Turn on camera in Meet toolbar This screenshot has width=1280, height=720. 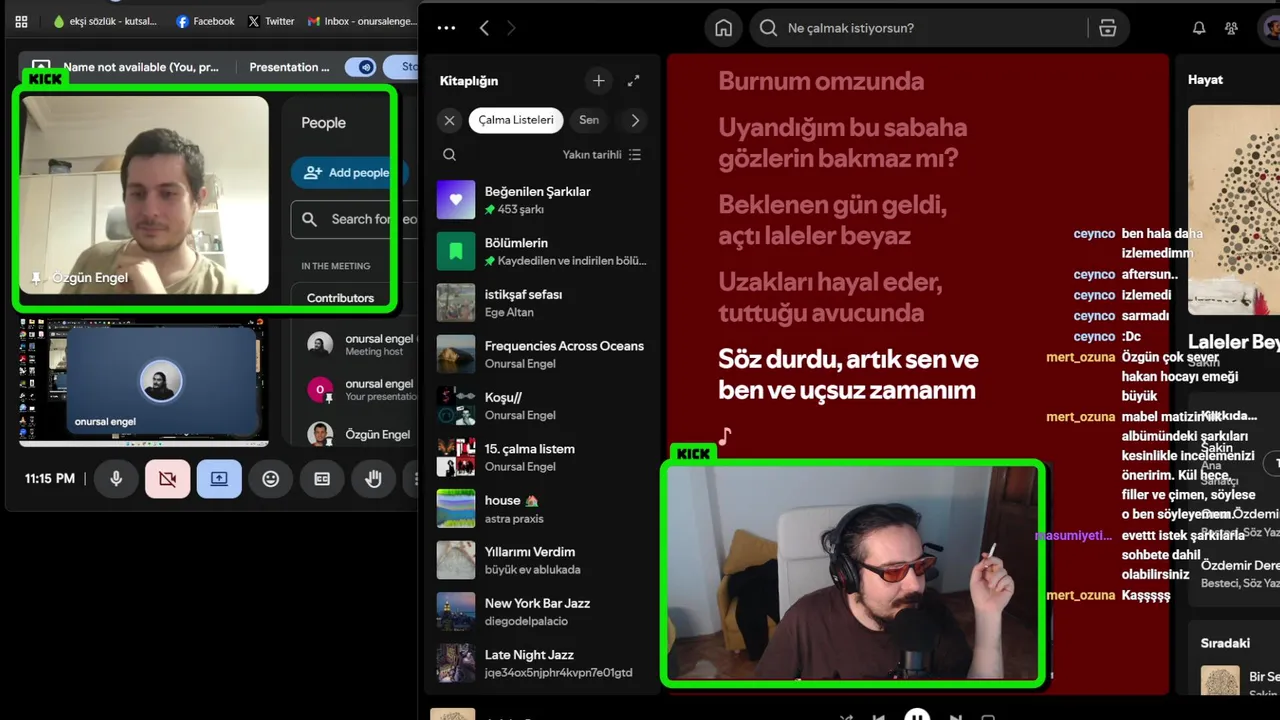tap(167, 479)
